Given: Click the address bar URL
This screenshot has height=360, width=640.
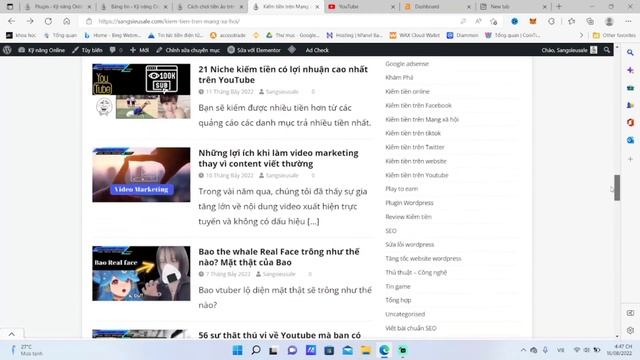Looking at the screenshot, I should click(x=169, y=21).
